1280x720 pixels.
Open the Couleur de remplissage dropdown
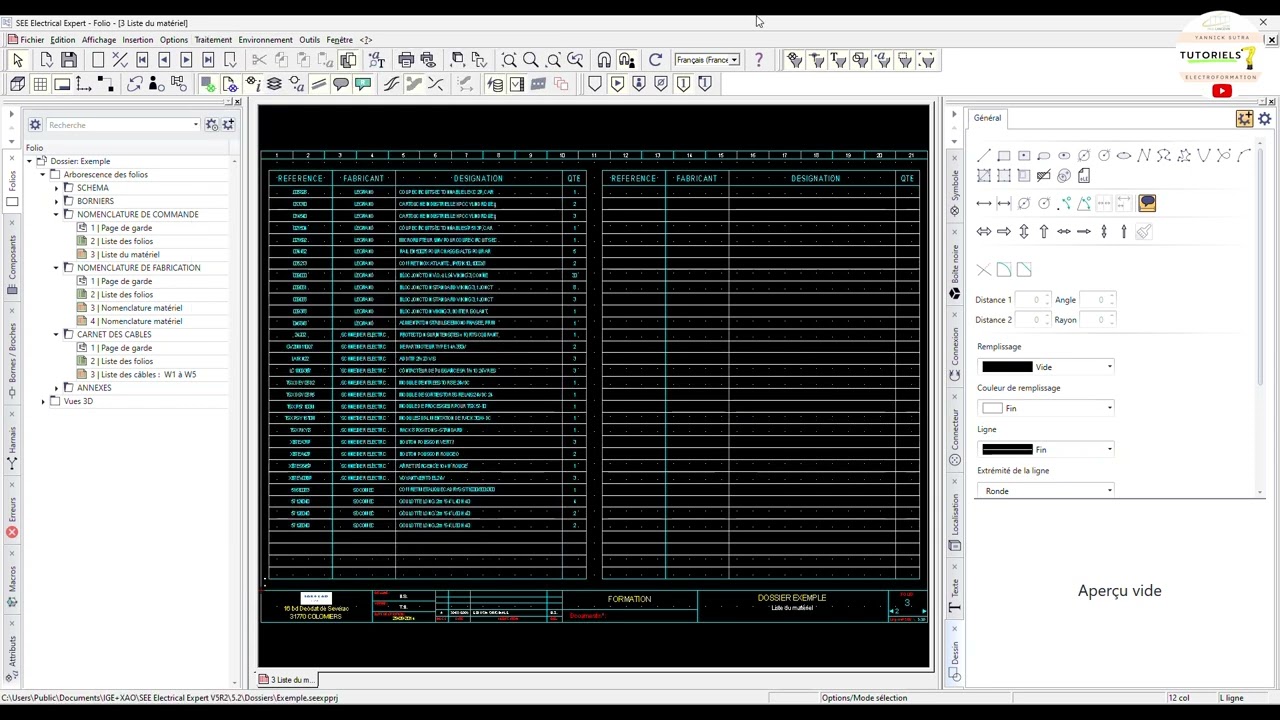1046,408
